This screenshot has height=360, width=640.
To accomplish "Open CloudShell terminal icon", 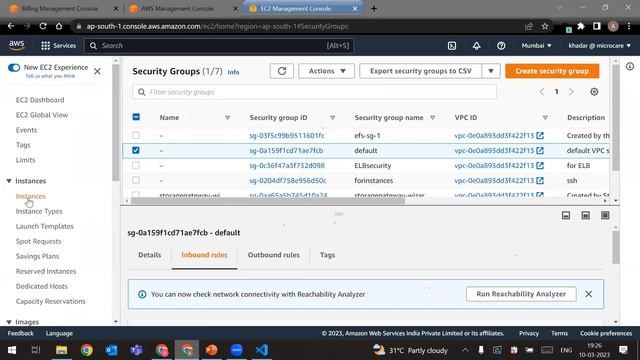I will 452,46.
